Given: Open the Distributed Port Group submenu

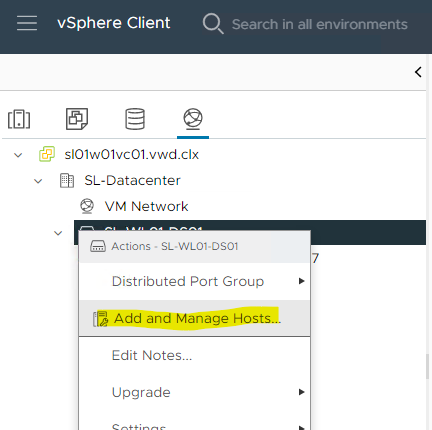Looking at the screenshot, I should pos(195,281).
